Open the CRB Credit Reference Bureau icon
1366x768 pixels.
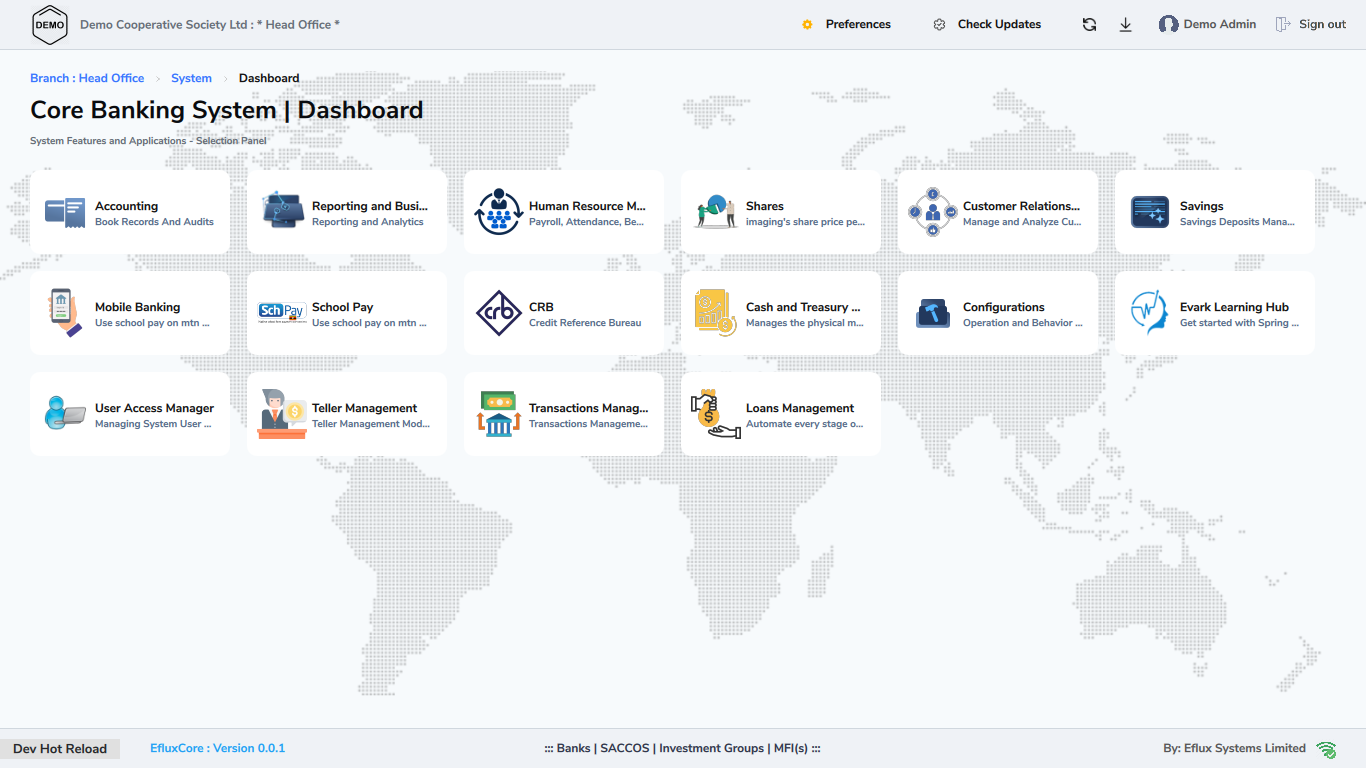pyautogui.click(x=499, y=313)
